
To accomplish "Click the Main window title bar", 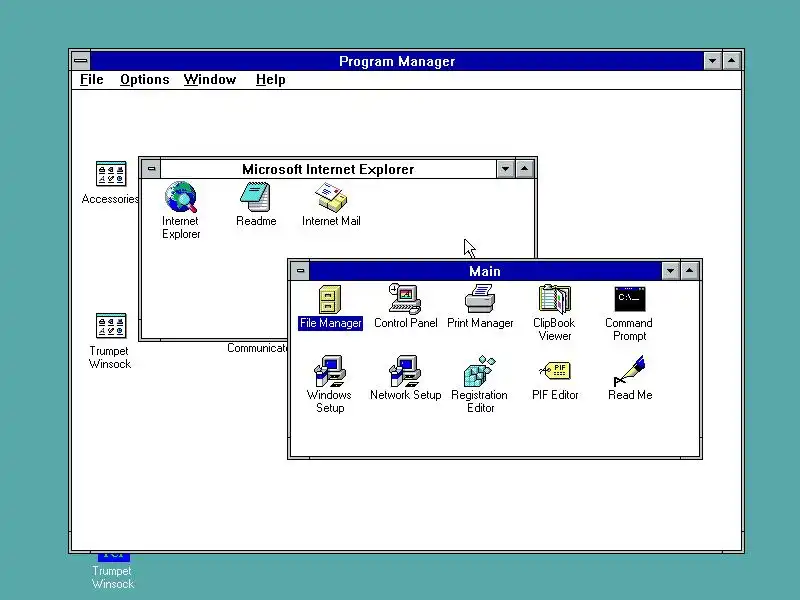I will (x=485, y=271).
